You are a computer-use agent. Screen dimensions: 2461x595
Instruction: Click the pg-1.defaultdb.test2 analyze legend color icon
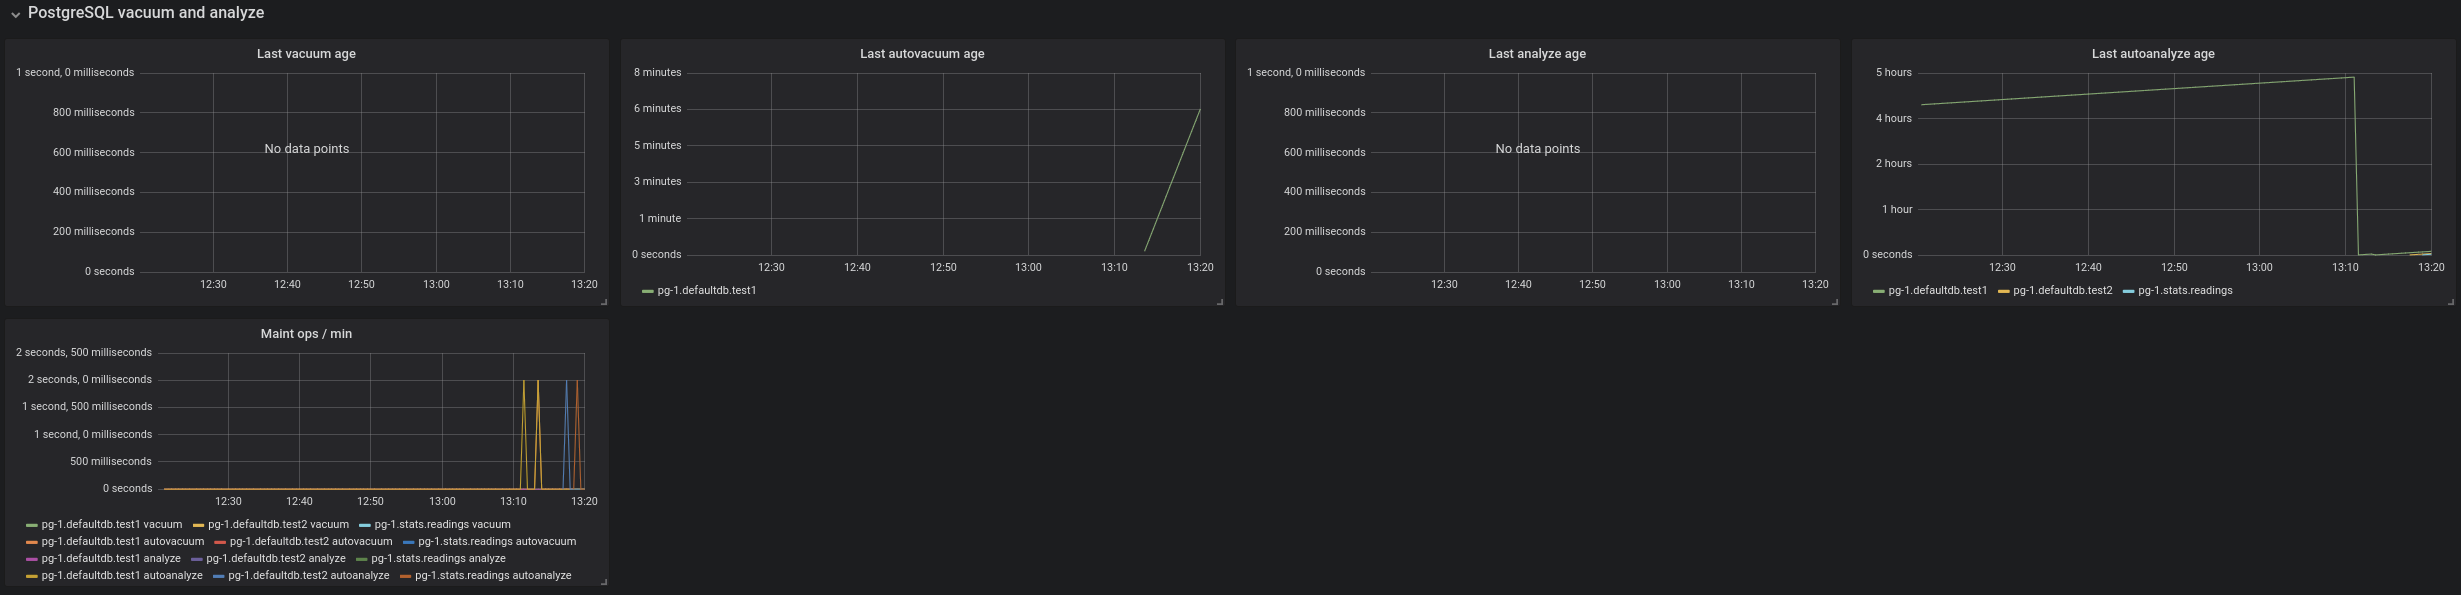197,559
